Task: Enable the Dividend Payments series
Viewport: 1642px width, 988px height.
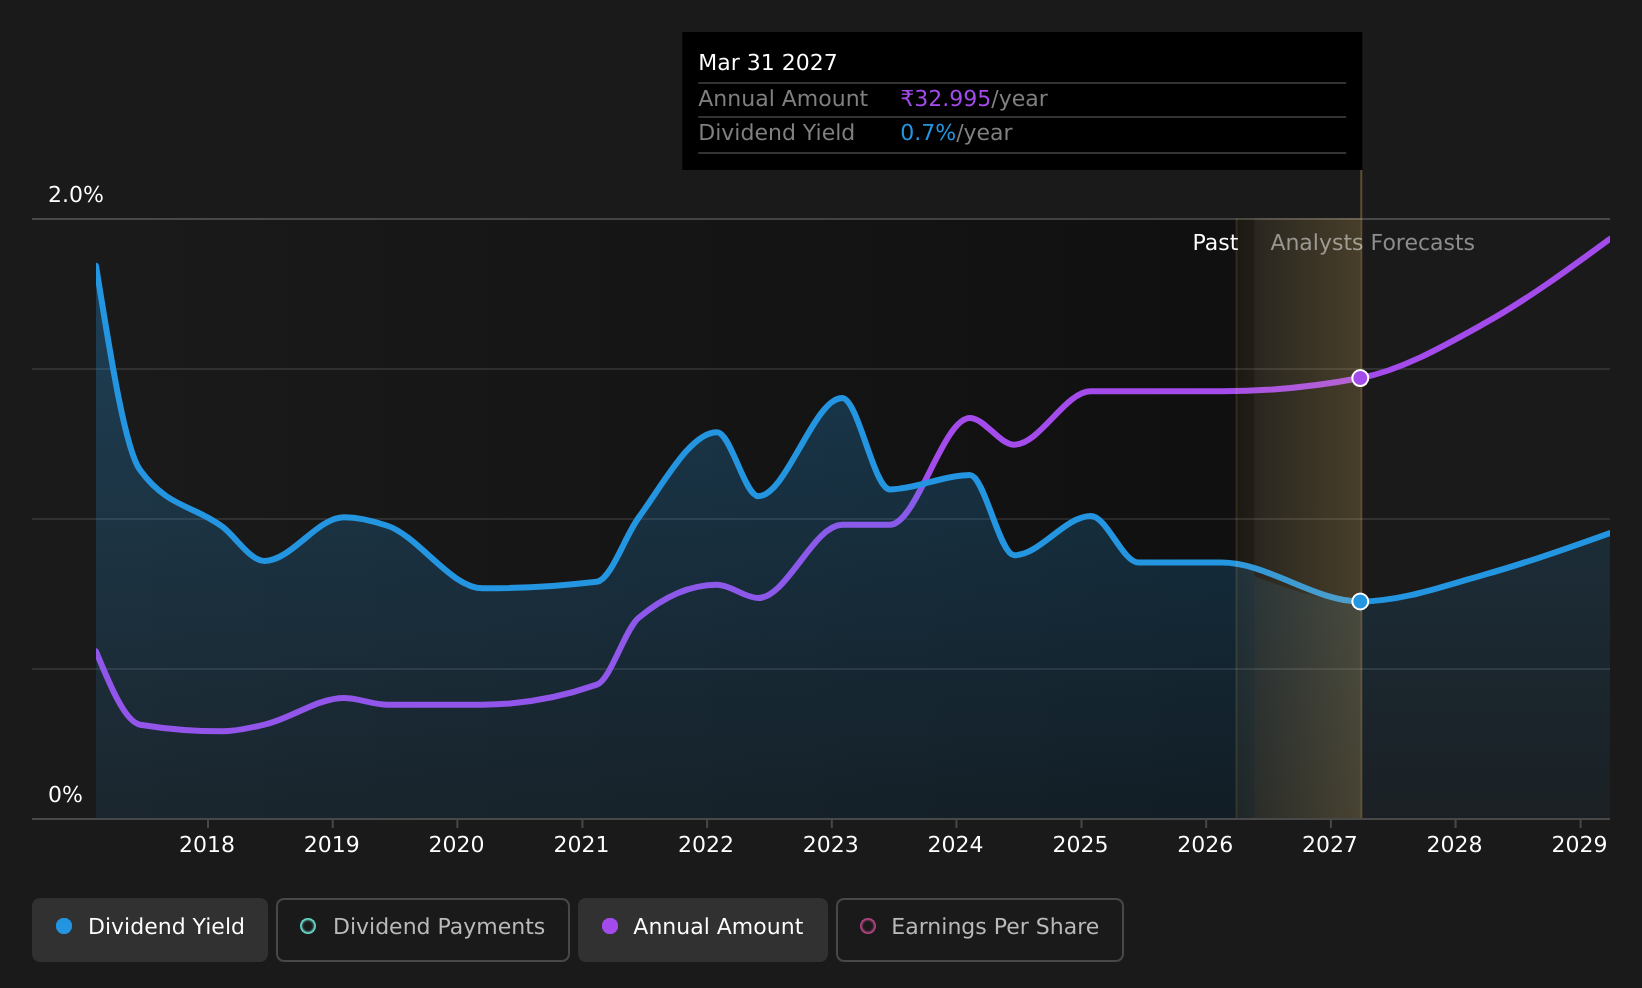Action: (x=423, y=929)
